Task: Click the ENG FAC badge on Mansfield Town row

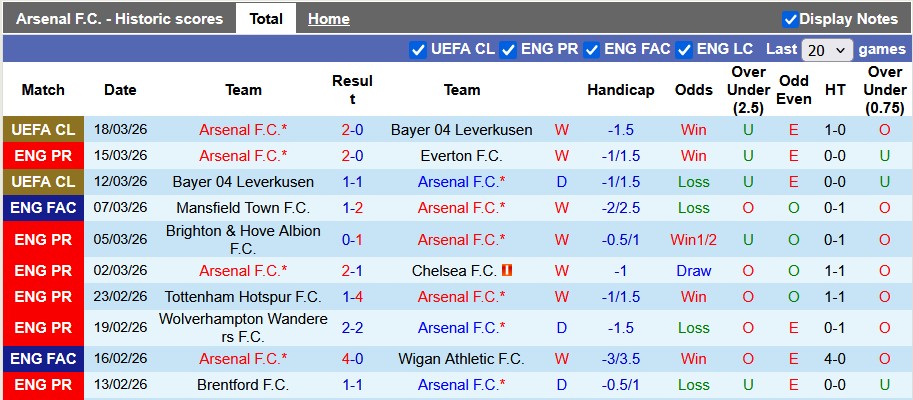Action: point(43,208)
